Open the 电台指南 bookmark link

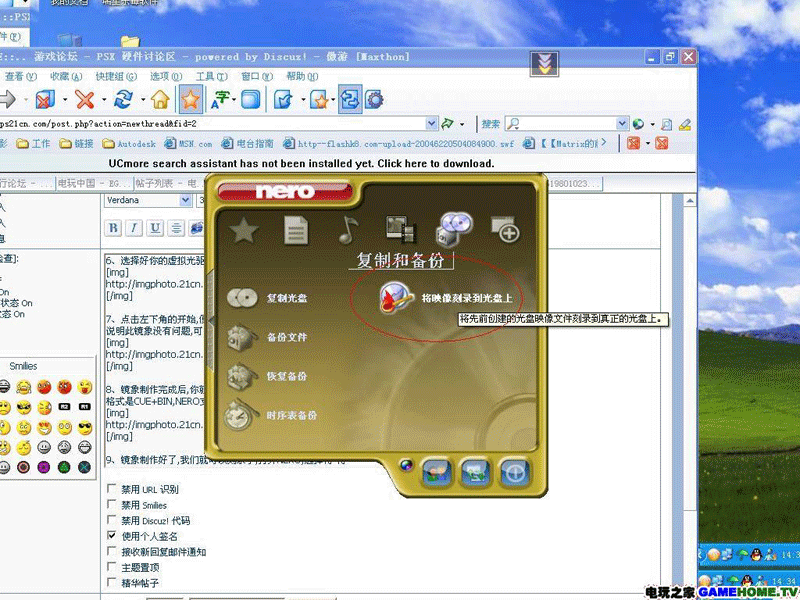click(x=248, y=144)
